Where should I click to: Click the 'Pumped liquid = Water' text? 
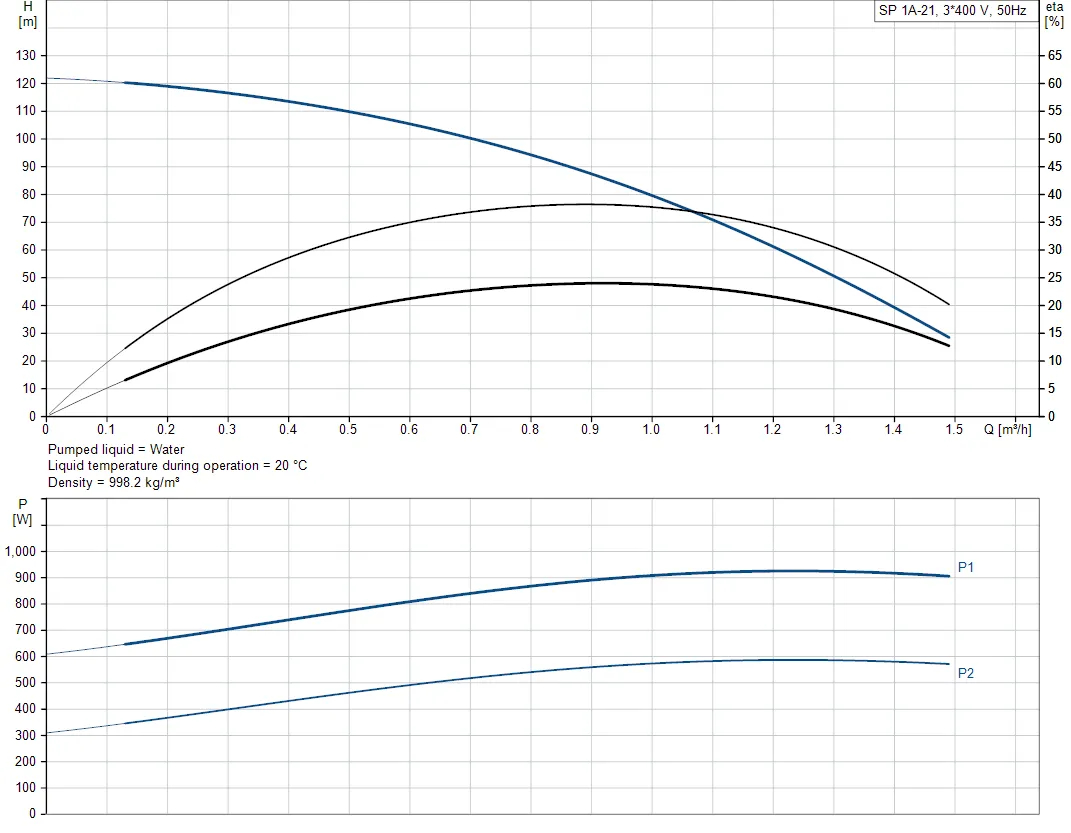tap(116, 449)
